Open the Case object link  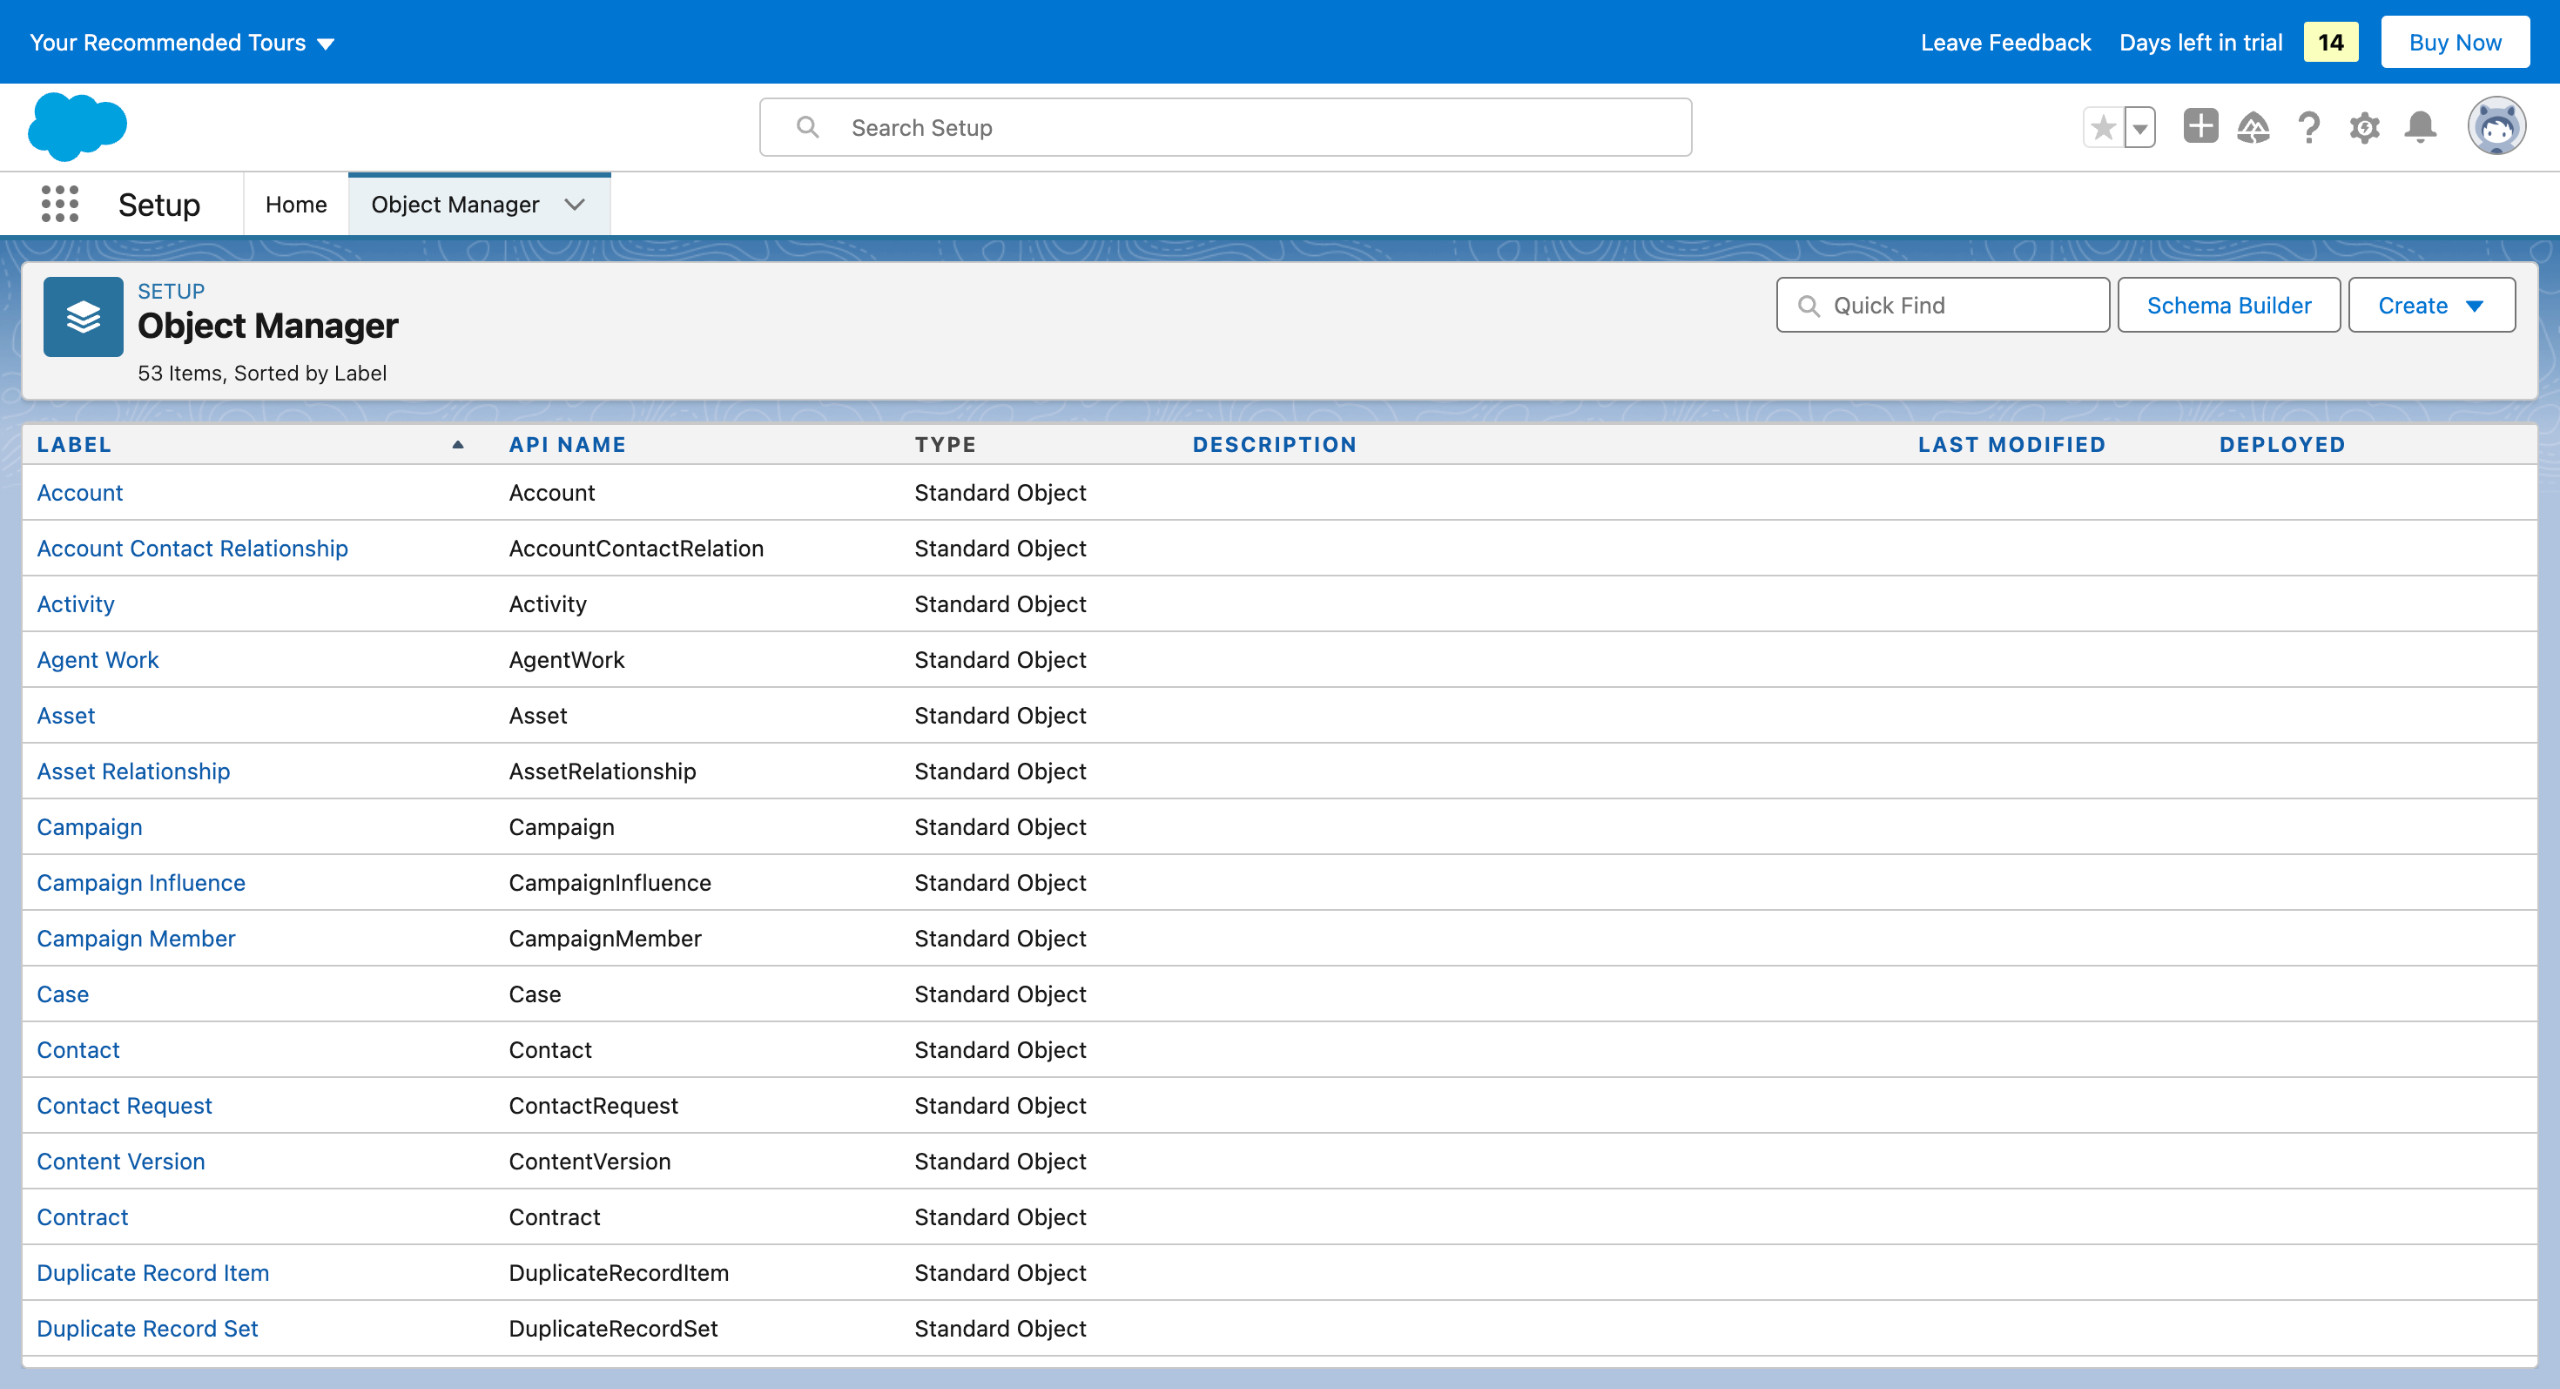click(63, 995)
